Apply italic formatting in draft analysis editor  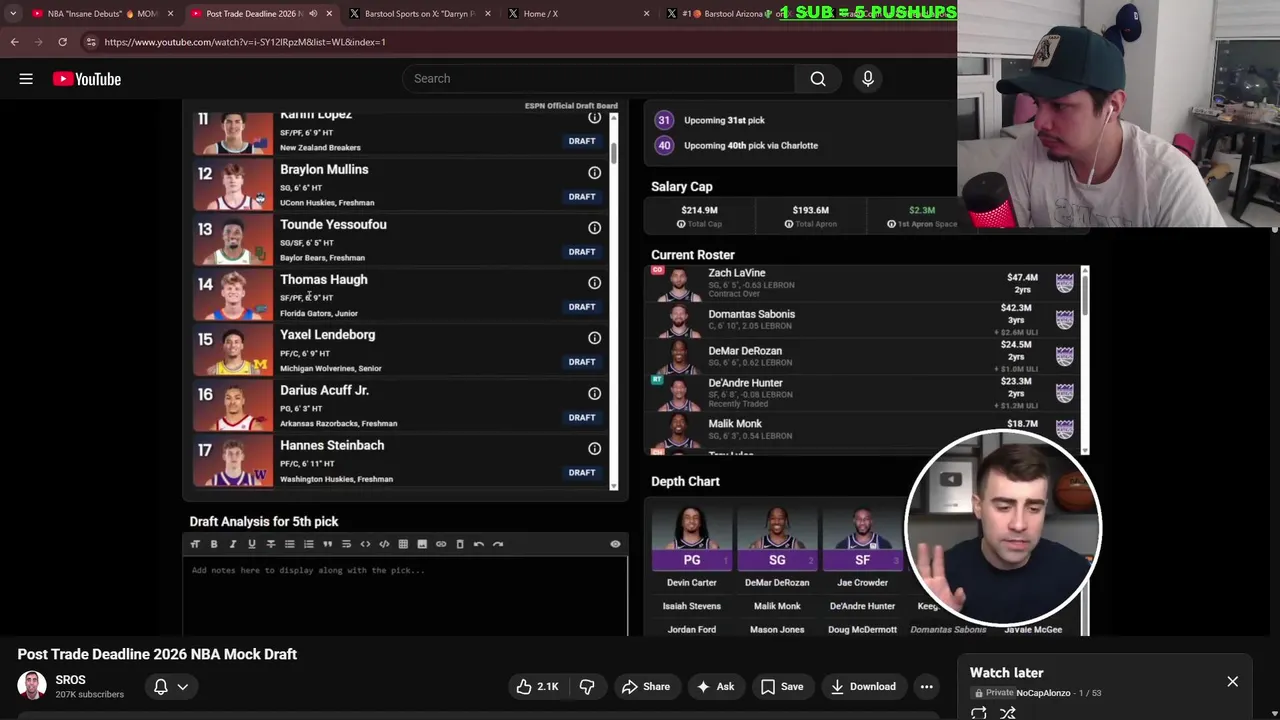[x=233, y=544]
